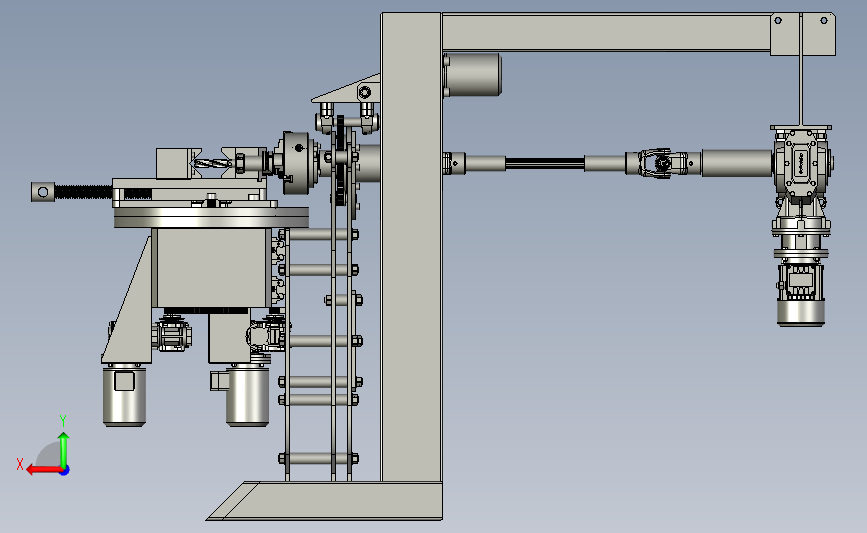
Task: Select the circular rotary table disc
Action: point(211,217)
